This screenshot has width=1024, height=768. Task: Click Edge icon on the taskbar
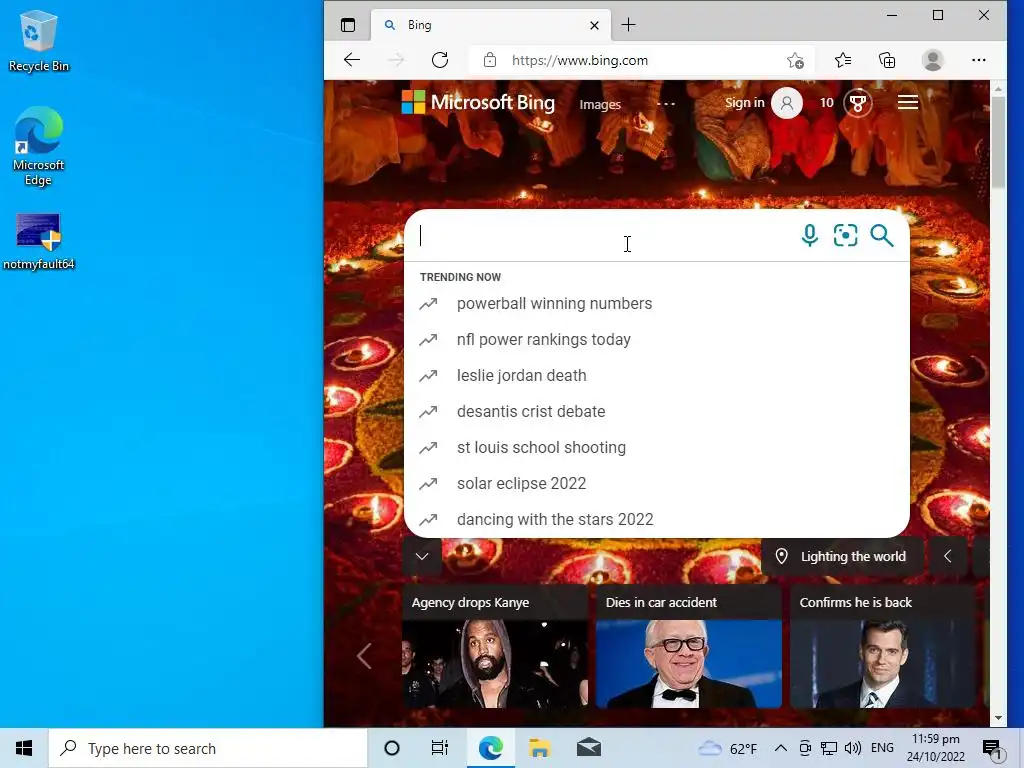pyautogui.click(x=490, y=748)
